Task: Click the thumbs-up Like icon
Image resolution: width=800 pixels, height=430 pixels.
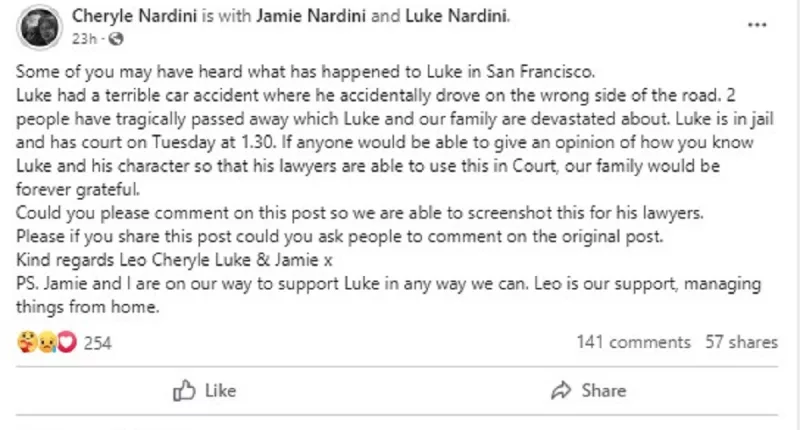Action: click(183, 390)
